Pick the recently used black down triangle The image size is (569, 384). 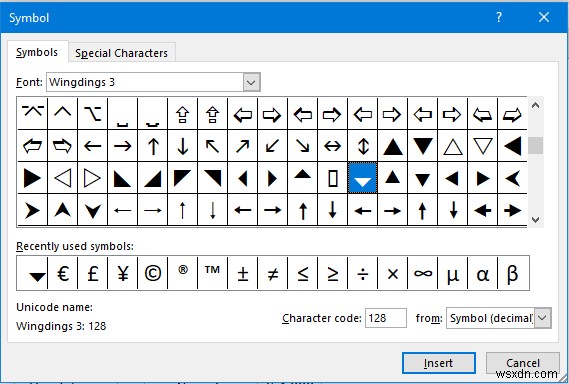pyautogui.click(x=32, y=273)
